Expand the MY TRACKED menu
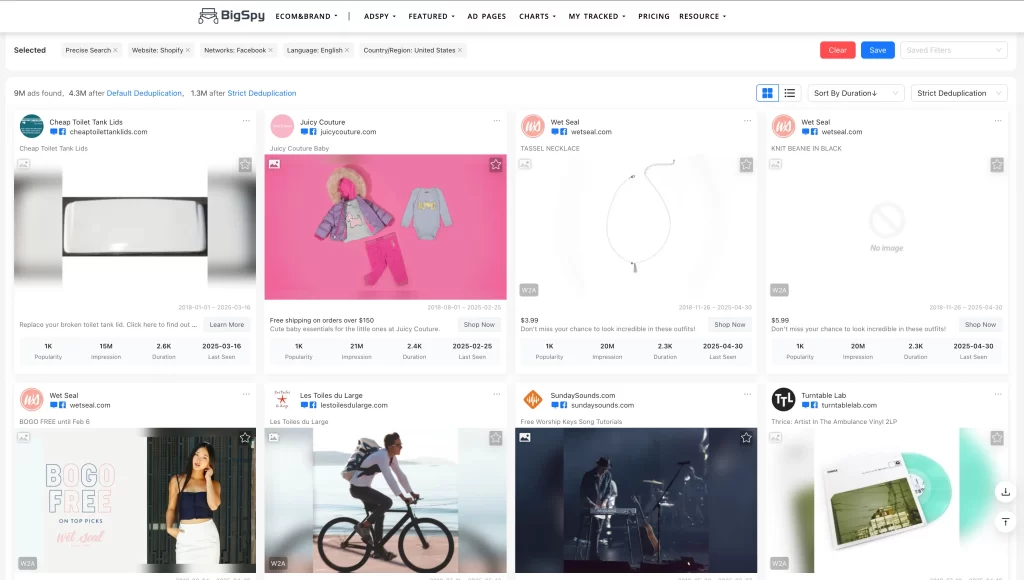Image resolution: width=1024 pixels, height=580 pixels. (597, 16)
